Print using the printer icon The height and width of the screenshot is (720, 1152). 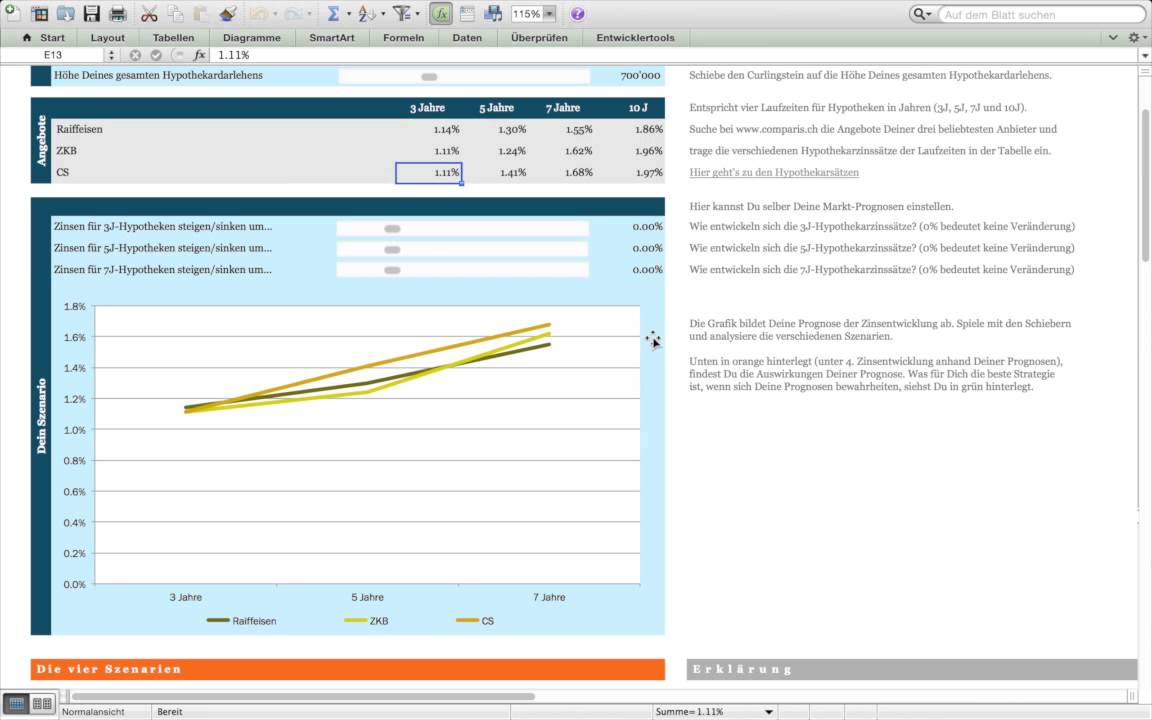click(118, 13)
